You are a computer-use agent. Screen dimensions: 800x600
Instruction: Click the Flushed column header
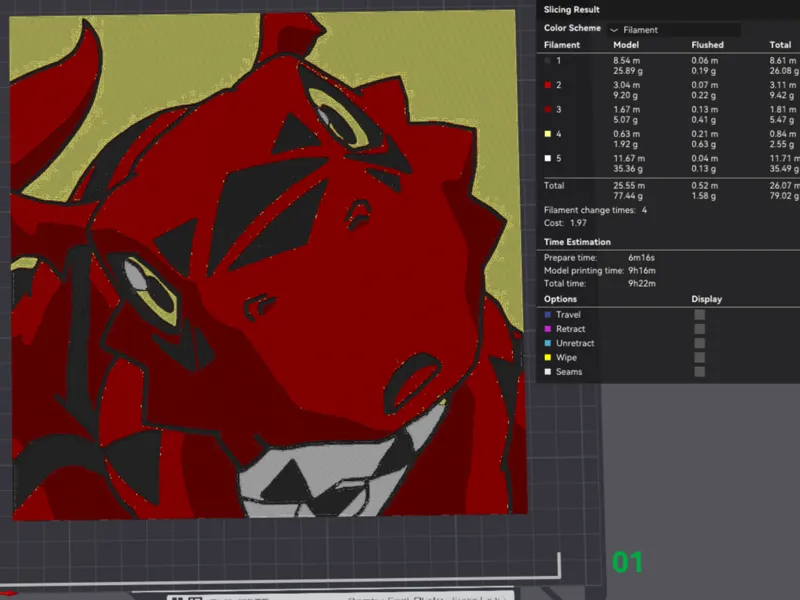coord(707,45)
